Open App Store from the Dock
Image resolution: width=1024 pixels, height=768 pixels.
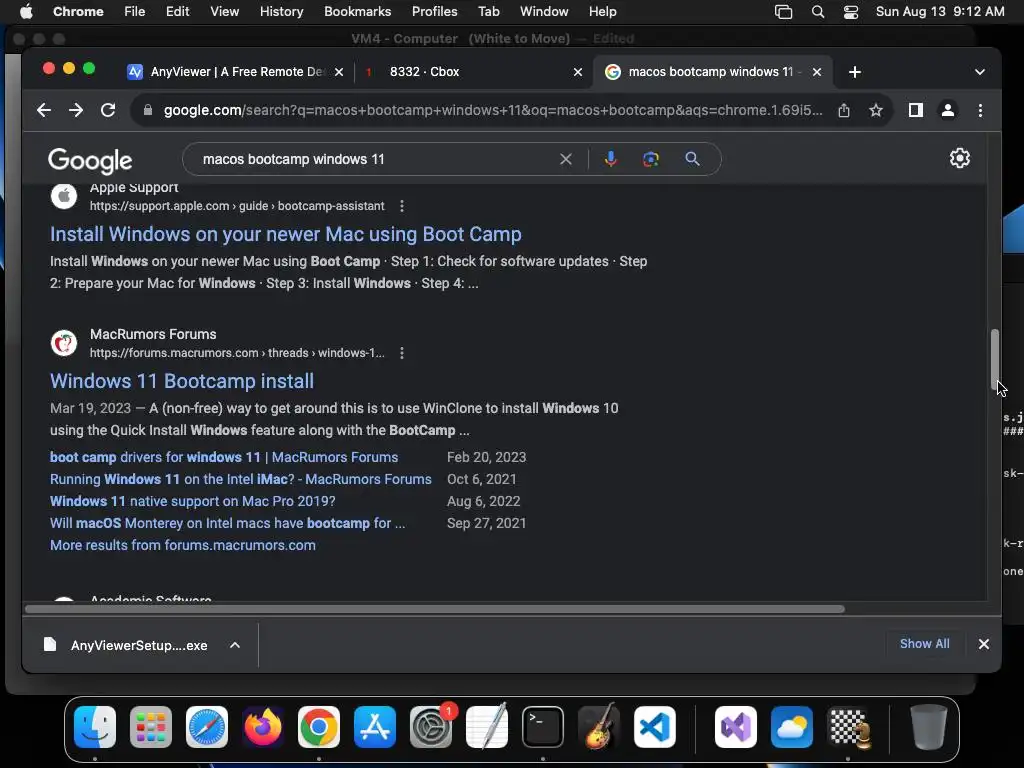375,727
